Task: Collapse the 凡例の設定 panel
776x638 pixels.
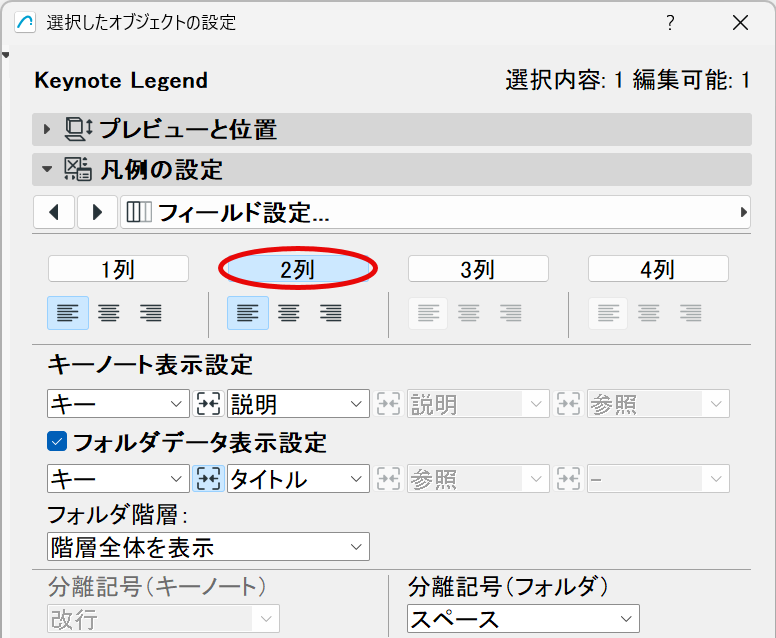Action: coord(47,170)
